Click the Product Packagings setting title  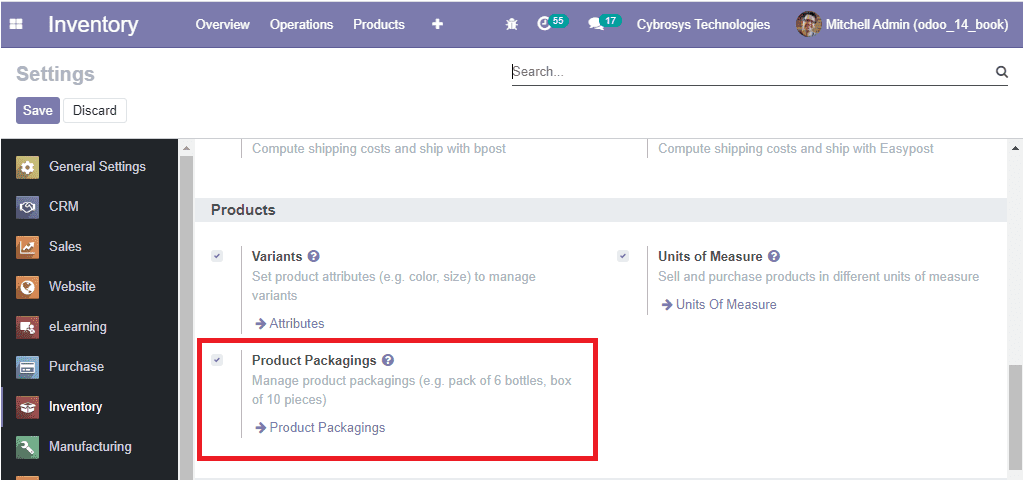point(314,360)
